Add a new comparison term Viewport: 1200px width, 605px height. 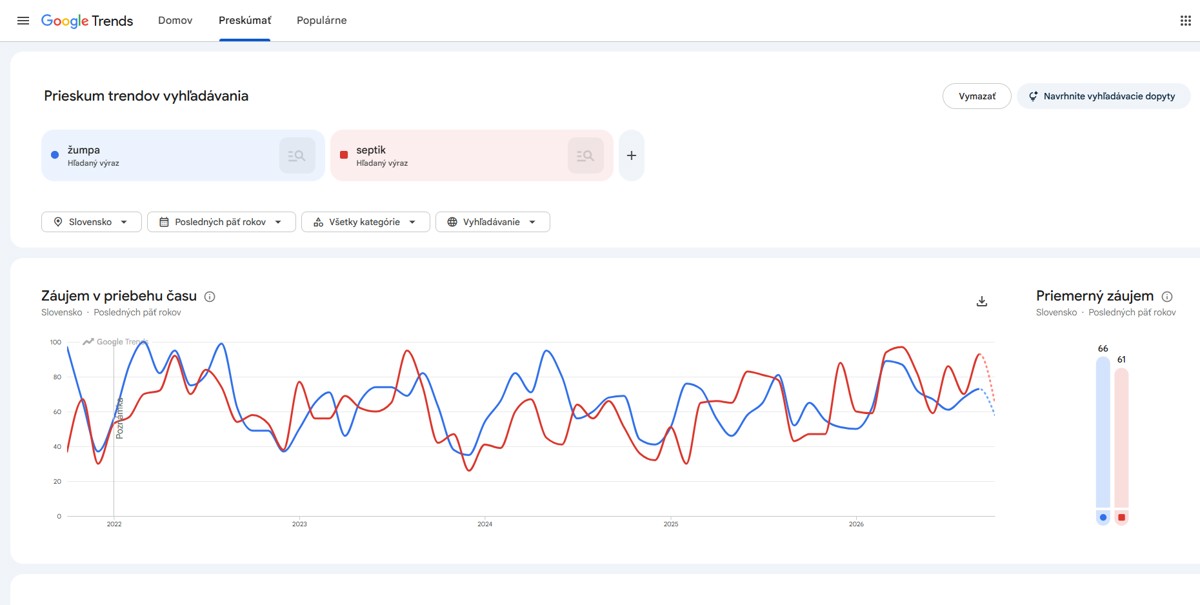point(631,155)
